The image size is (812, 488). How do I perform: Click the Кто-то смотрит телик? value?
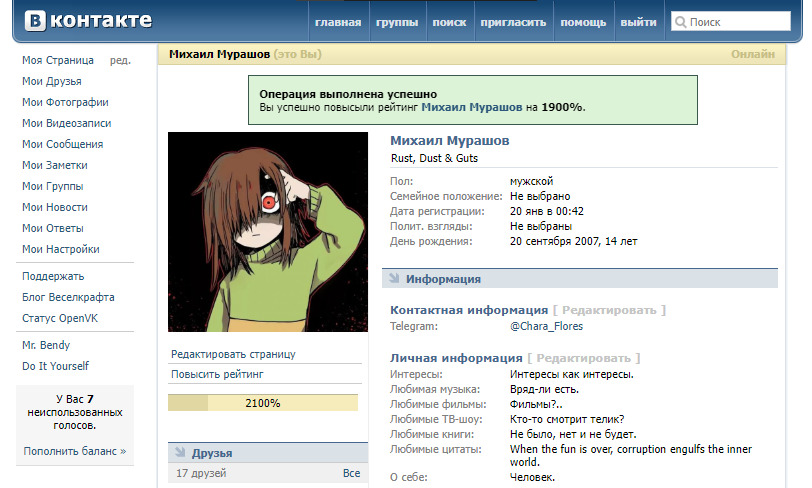567,419
